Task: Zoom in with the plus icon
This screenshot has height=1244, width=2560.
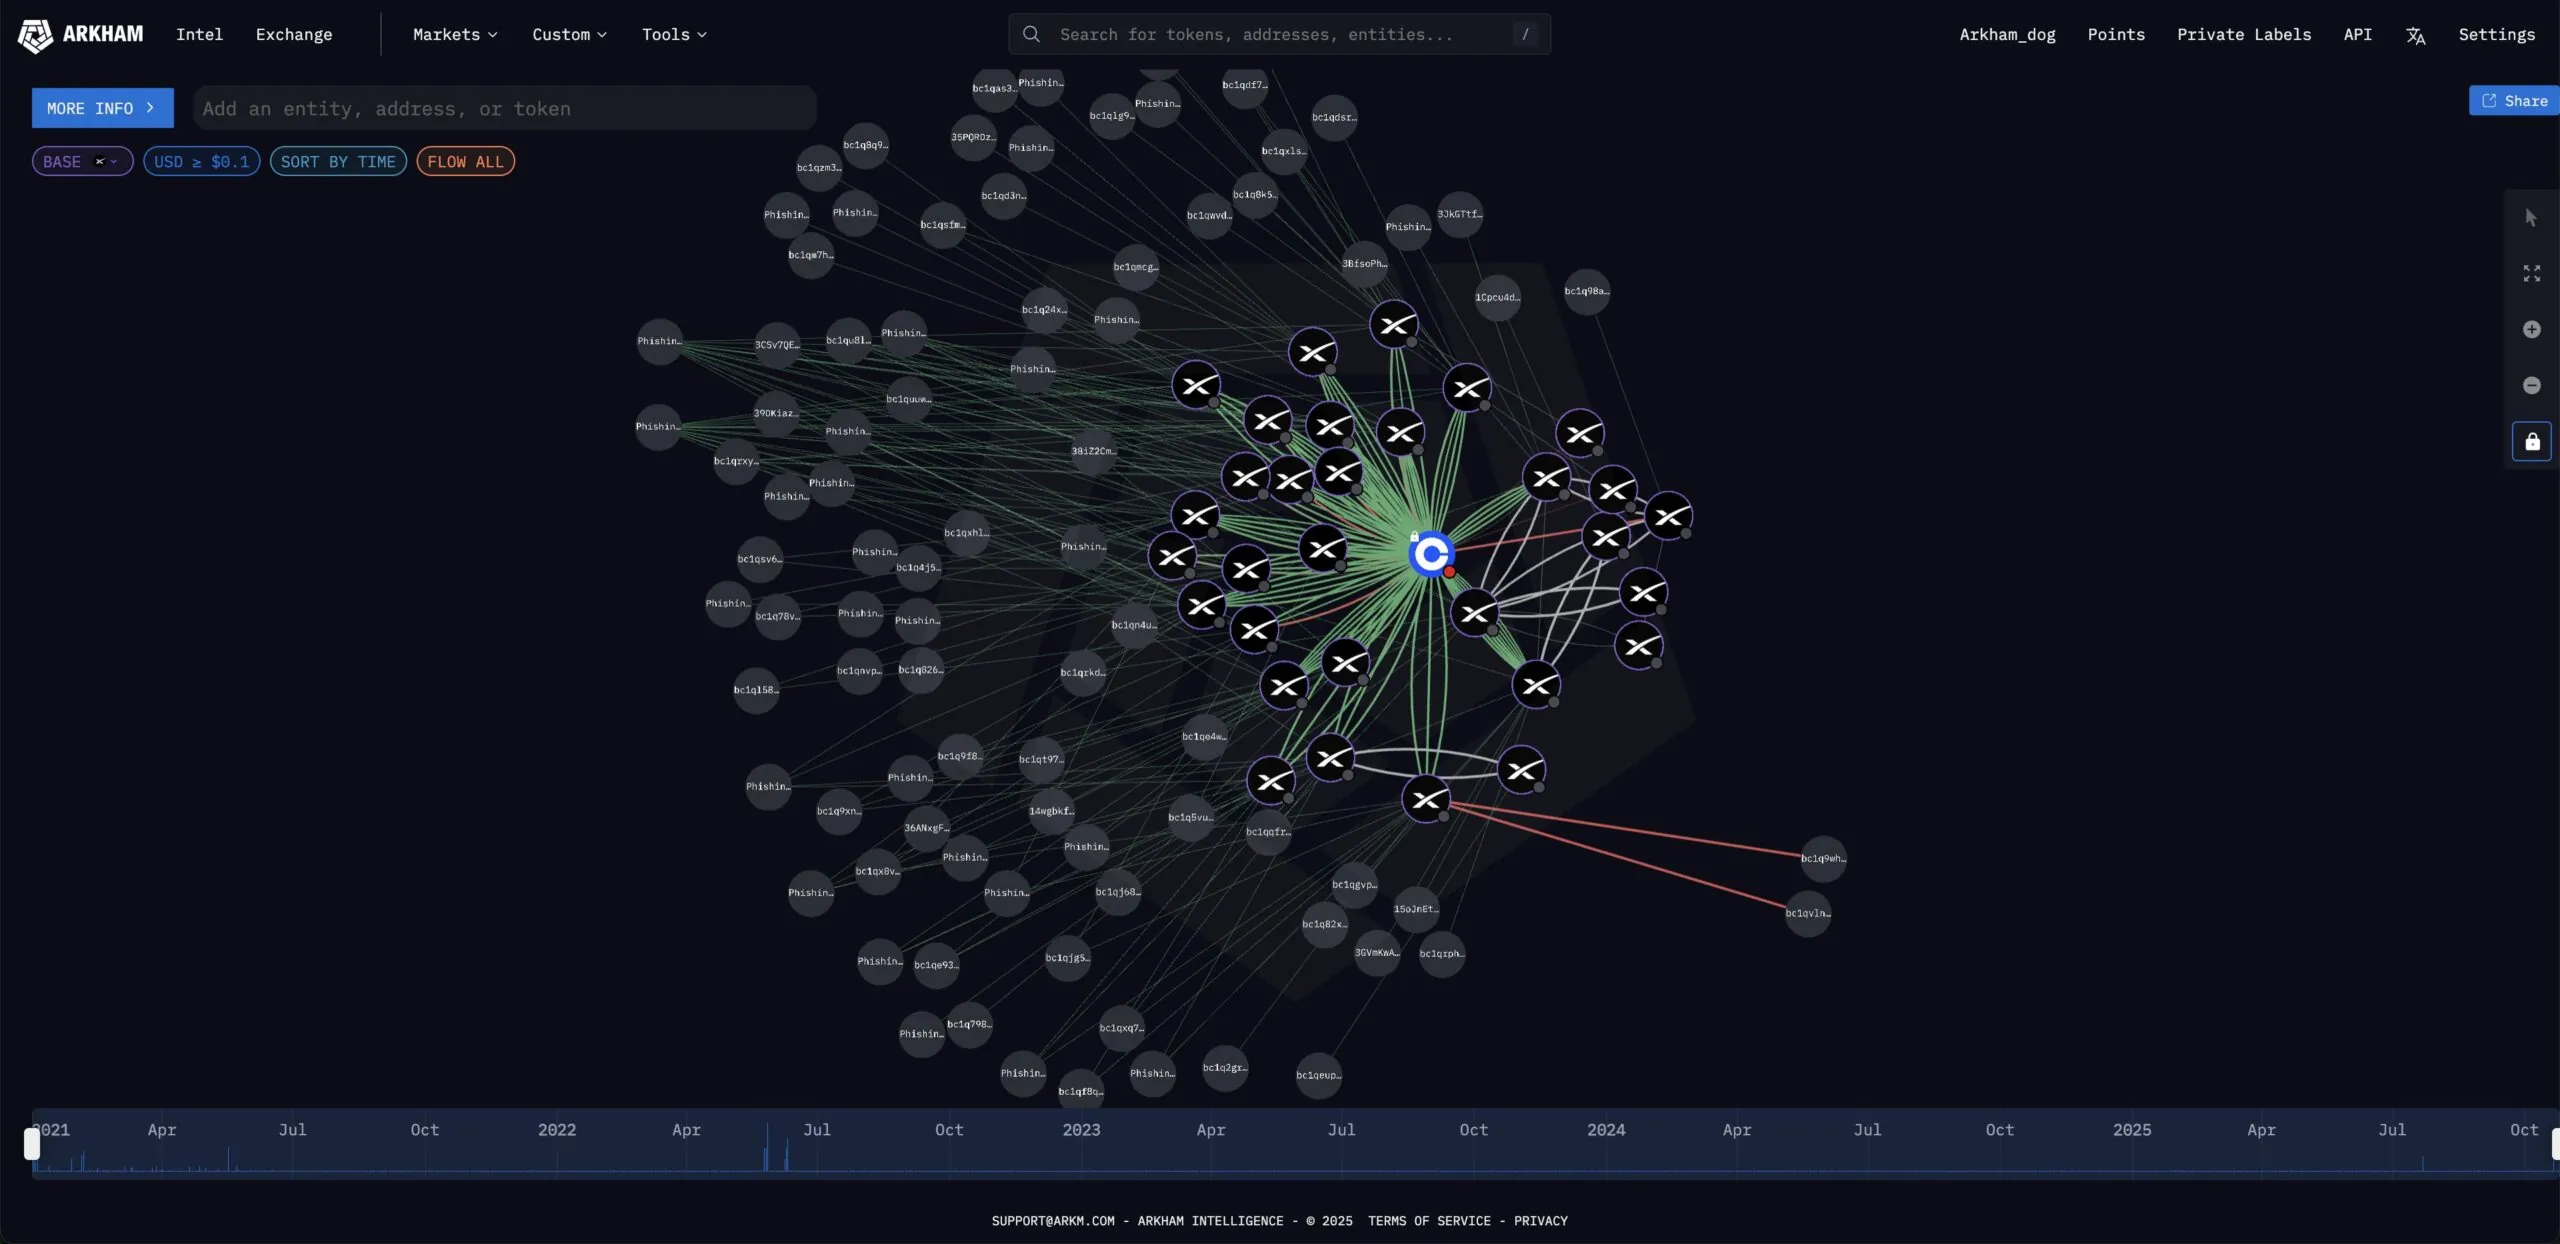Action: [x=2531, y=329]
